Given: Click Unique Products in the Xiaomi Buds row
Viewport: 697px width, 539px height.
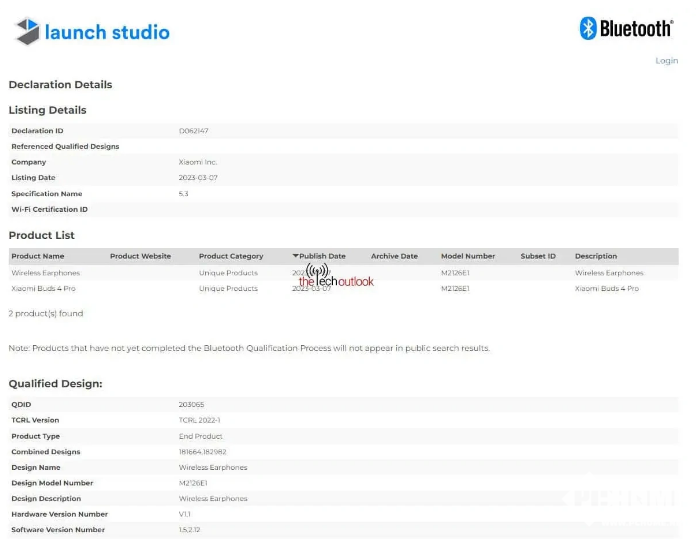Looking at the screenshot, I should pyautogui.click(x=228, y=288).
